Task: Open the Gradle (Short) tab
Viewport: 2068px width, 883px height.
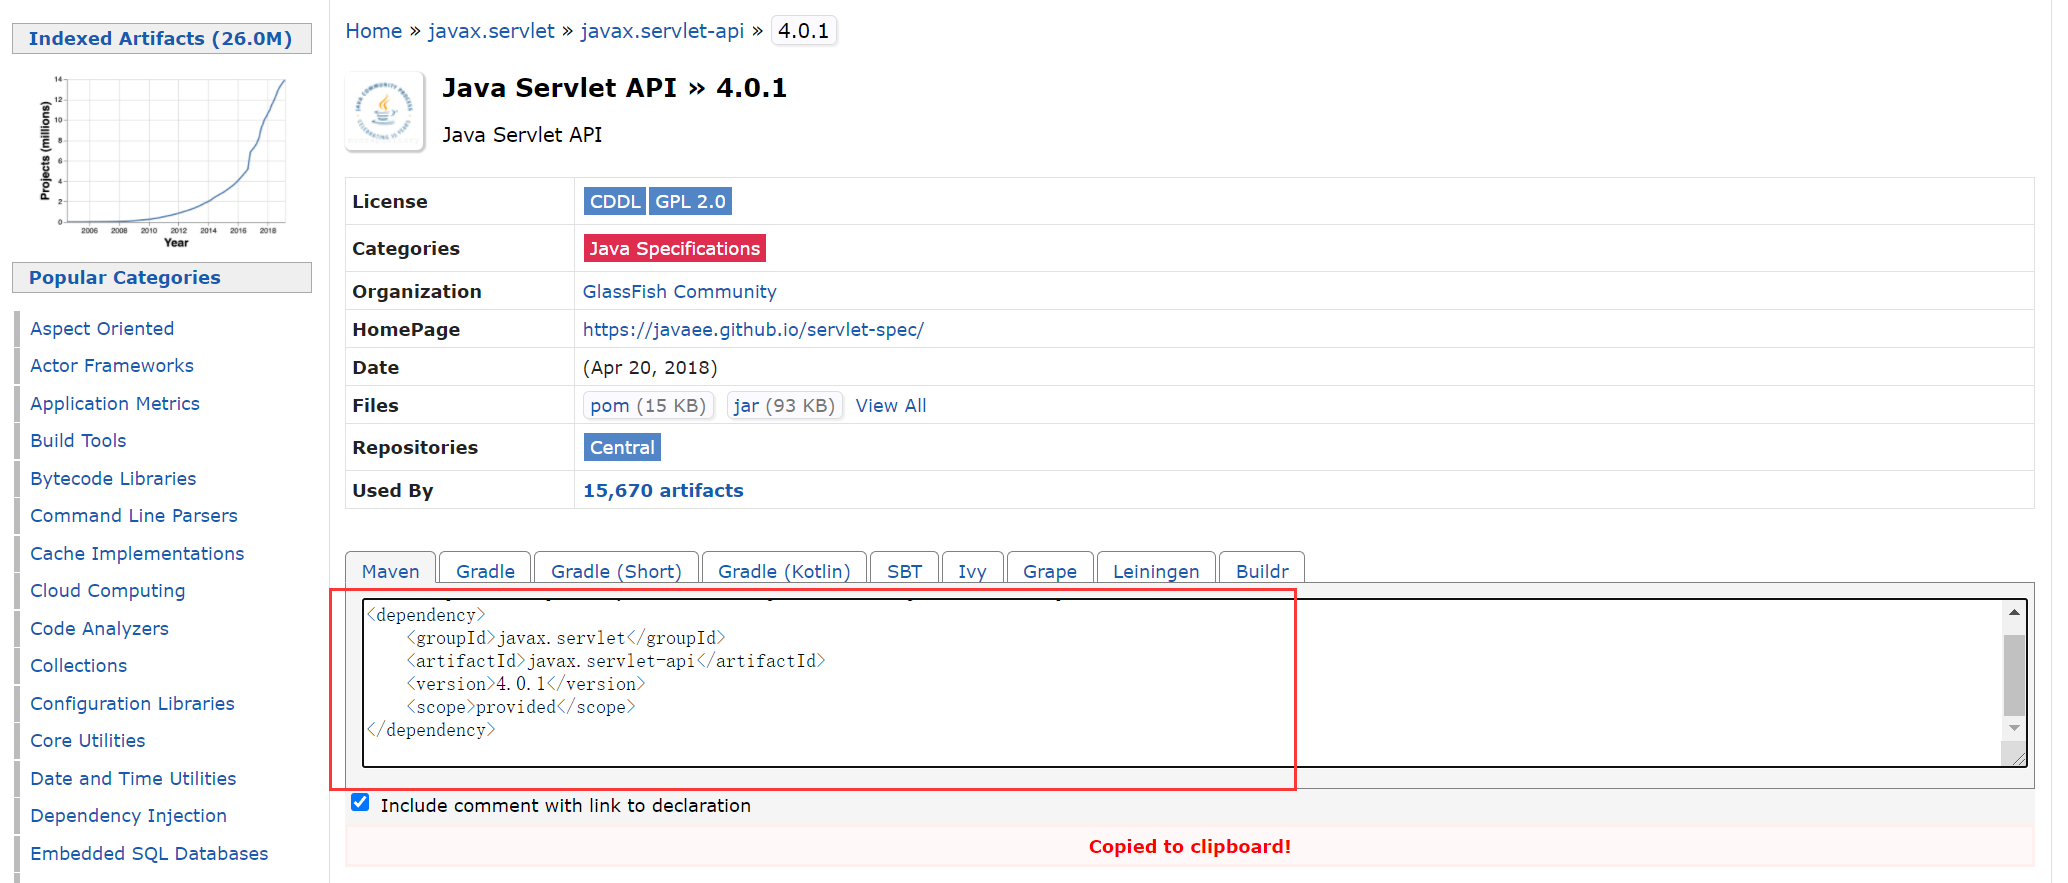Action: point(616,570)
